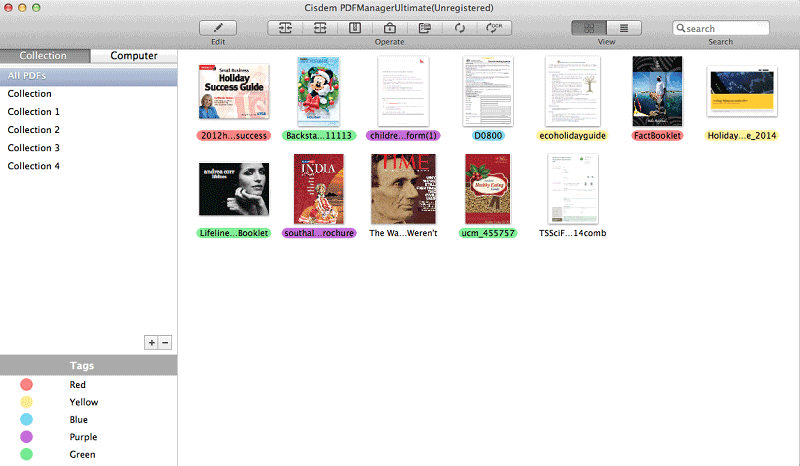Click the 'The Wa...Weren't' file label
This screenshot has height=466, width=800.
coord(403,233)
